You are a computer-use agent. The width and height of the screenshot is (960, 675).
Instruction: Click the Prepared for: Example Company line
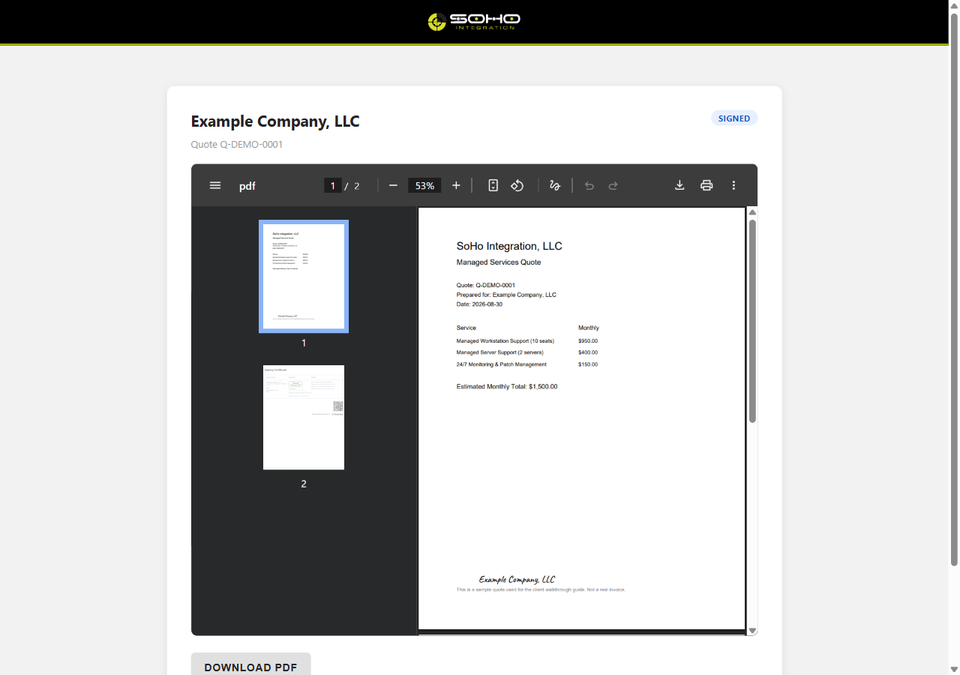(506, 295)
